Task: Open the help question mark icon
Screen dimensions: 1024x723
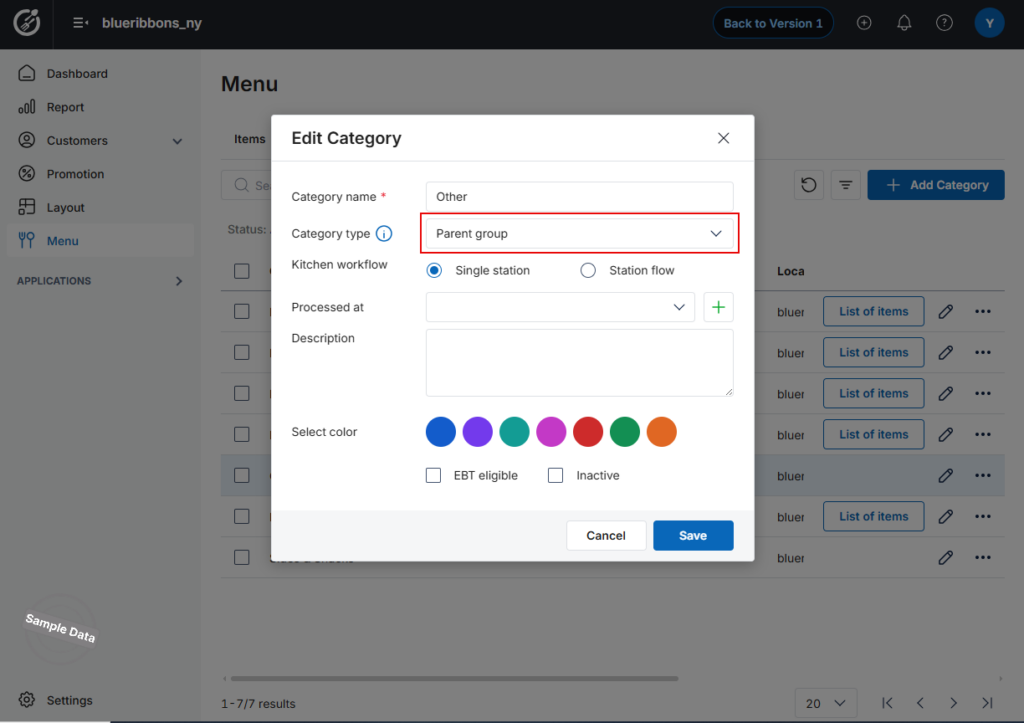Action: pyautogui.click(x=944, y=23)
